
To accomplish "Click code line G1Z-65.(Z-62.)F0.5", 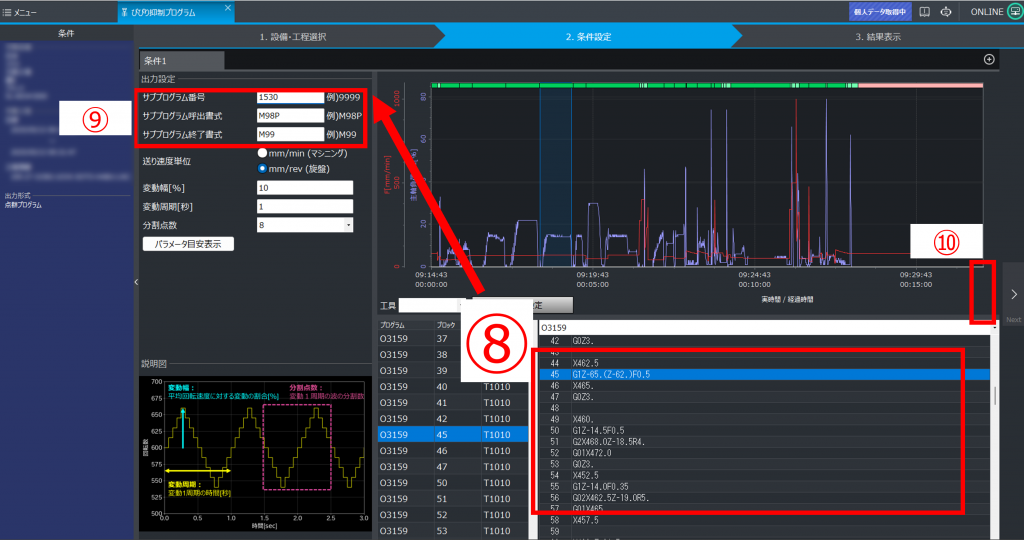I will 764,375.
